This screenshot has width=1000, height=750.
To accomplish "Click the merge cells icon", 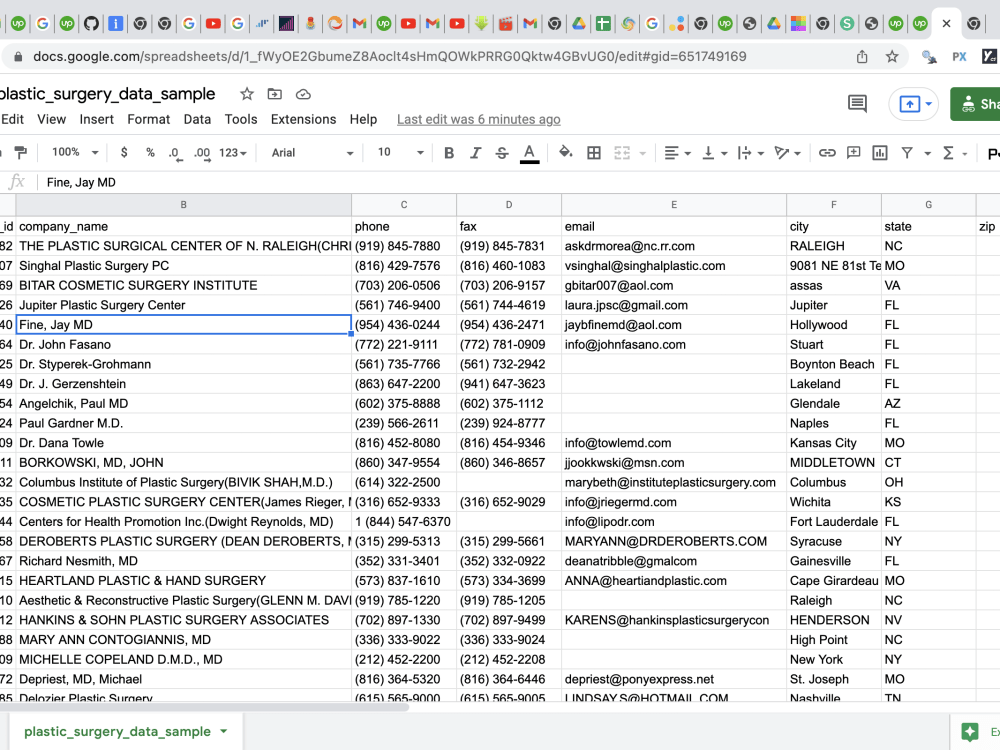I will pos(622,152).
